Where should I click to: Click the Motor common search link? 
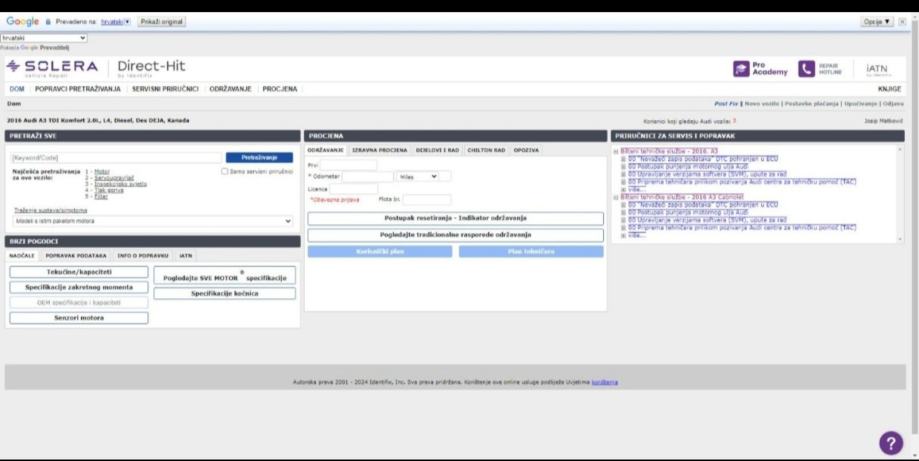pos(102,172)
